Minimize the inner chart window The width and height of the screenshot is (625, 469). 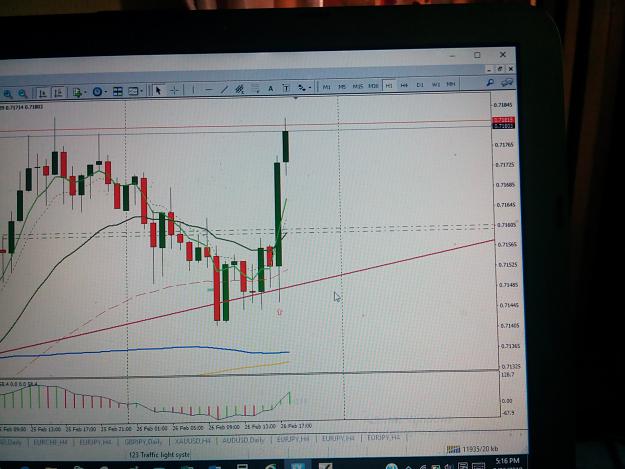489,70
